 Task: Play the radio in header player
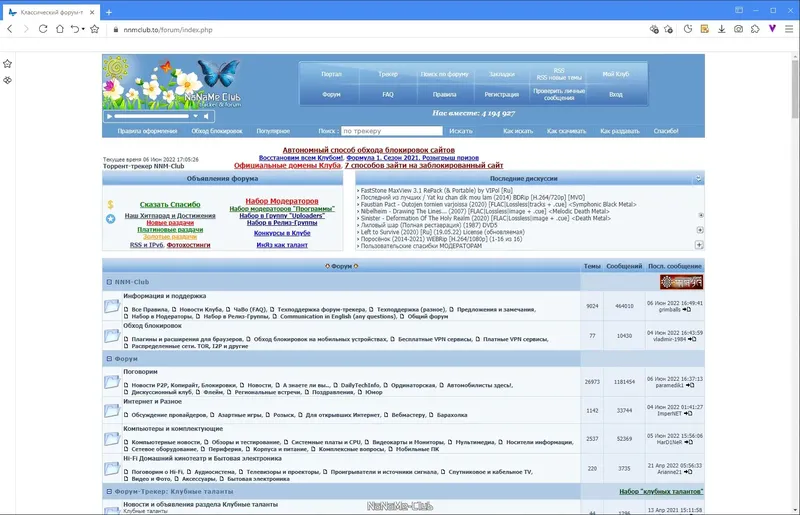tap(109, 116)
